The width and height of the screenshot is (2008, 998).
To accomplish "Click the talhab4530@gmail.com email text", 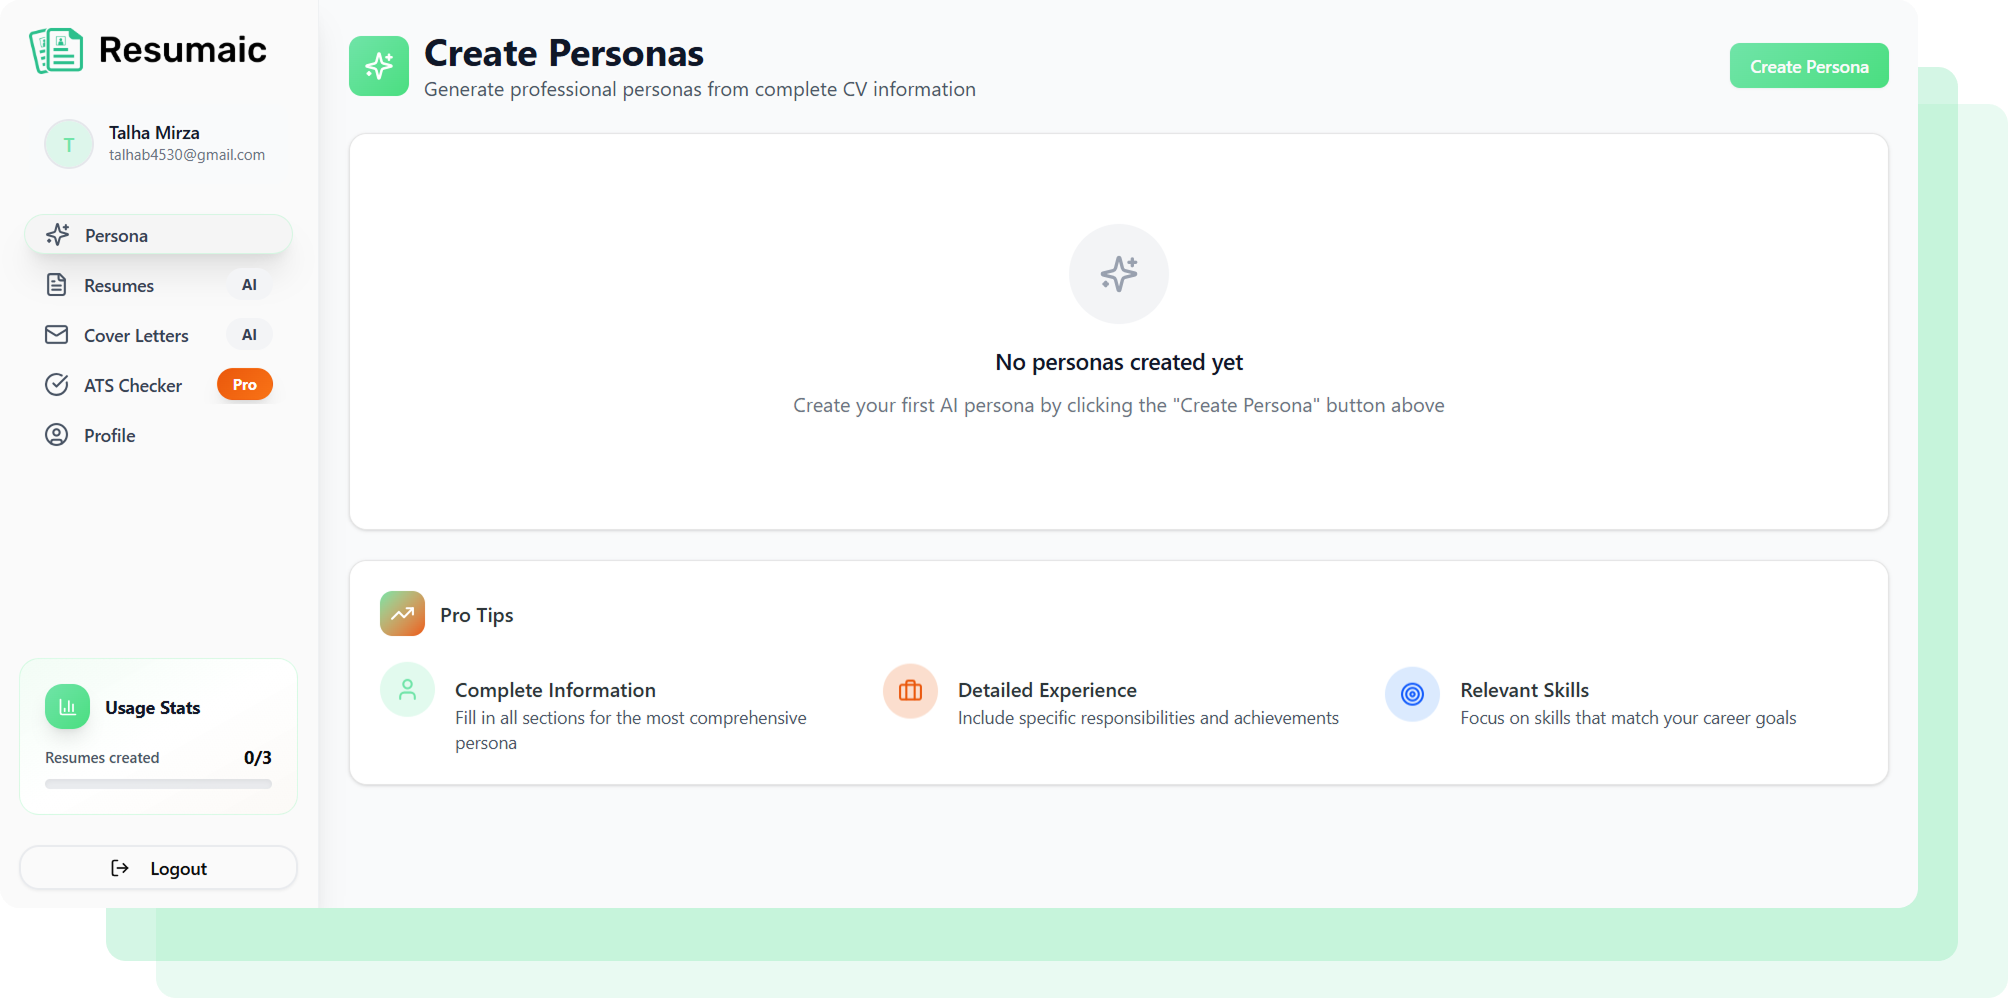I will click(x=187, y=155).
